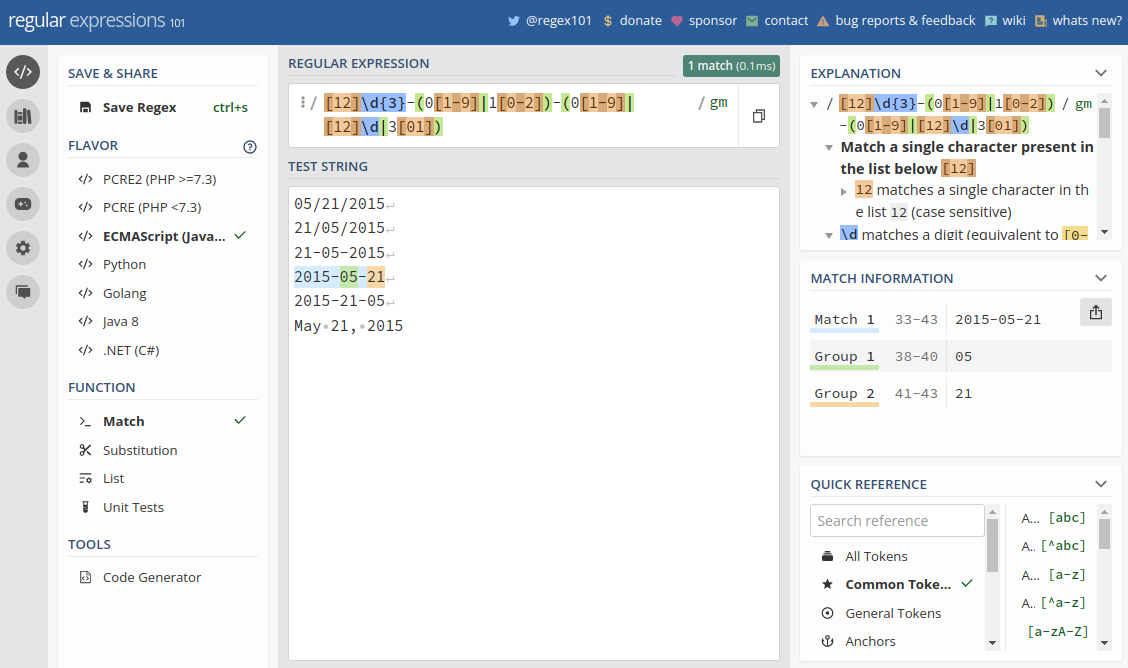Click the live help chat sidebar icon
The image size is (1128, 668).
click(x=23, y=292)
